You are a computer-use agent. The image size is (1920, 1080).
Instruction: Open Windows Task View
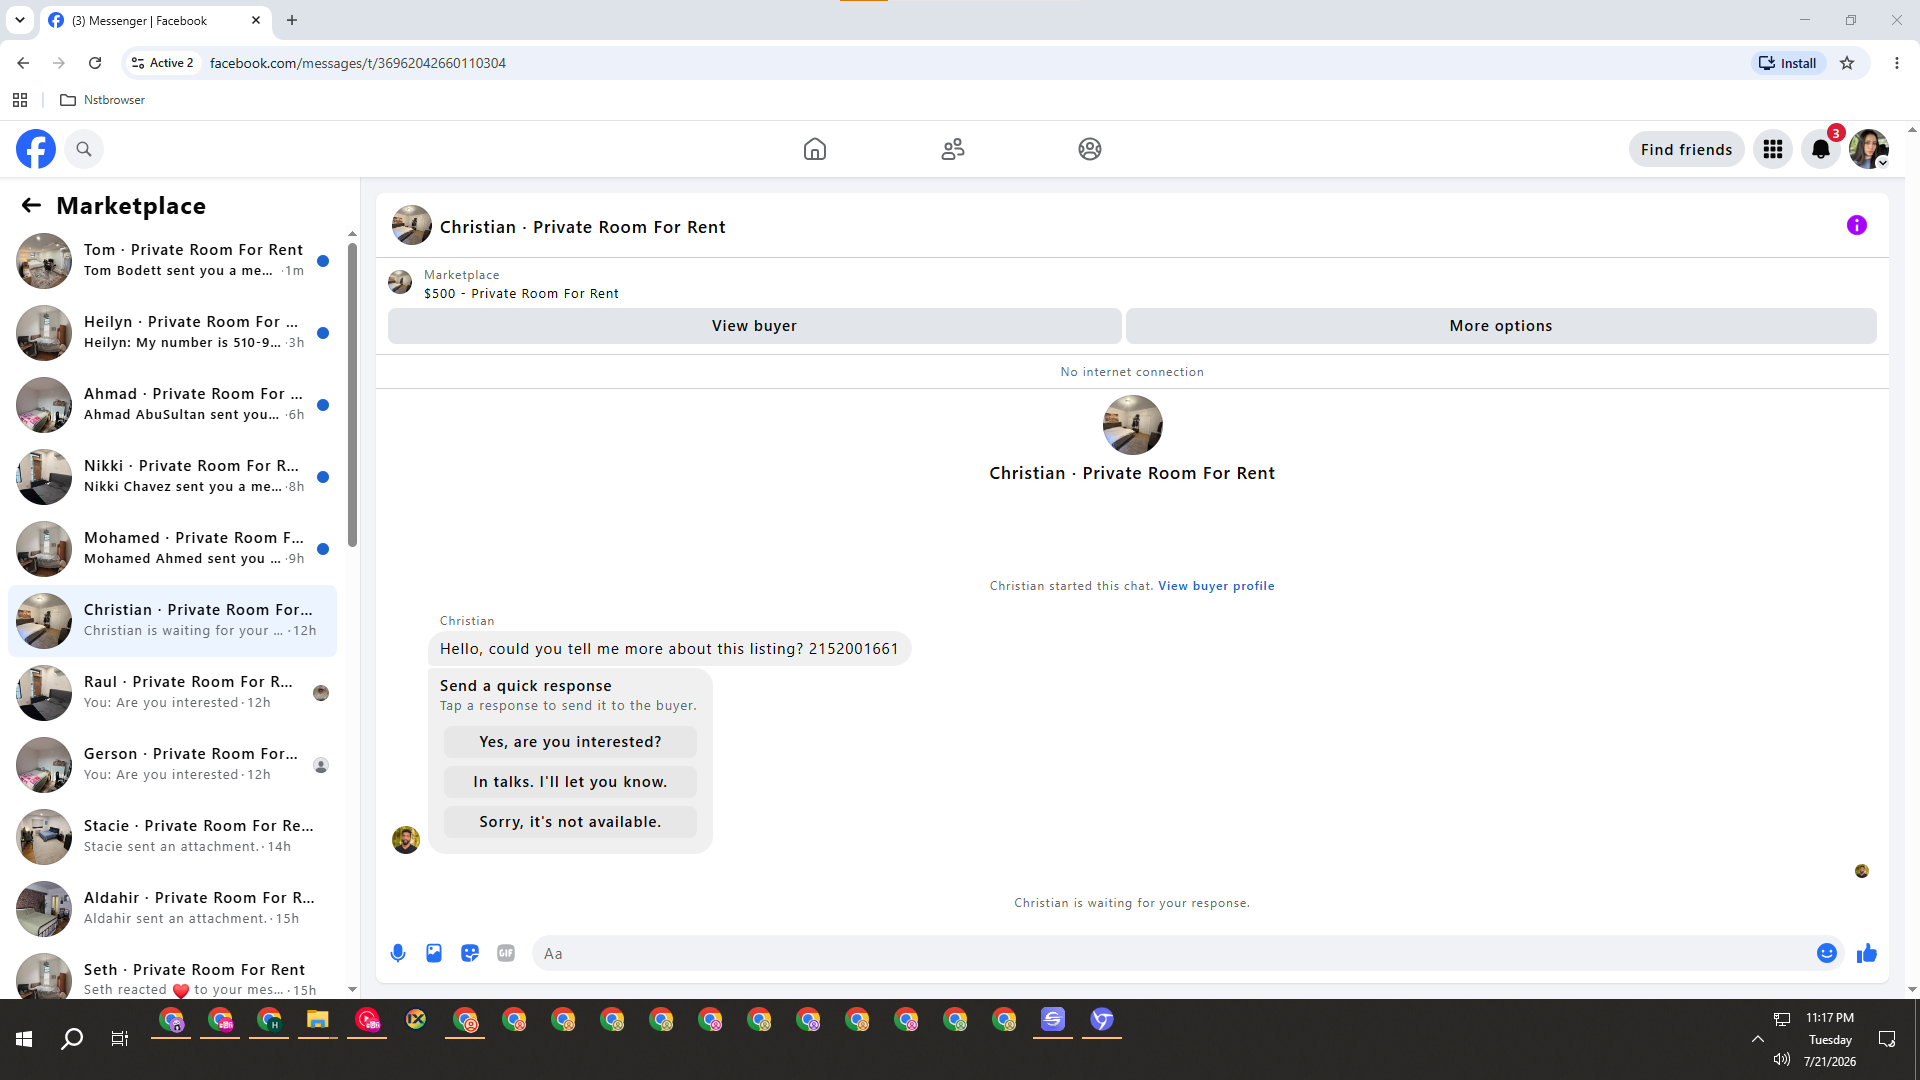click(120, 1039)
